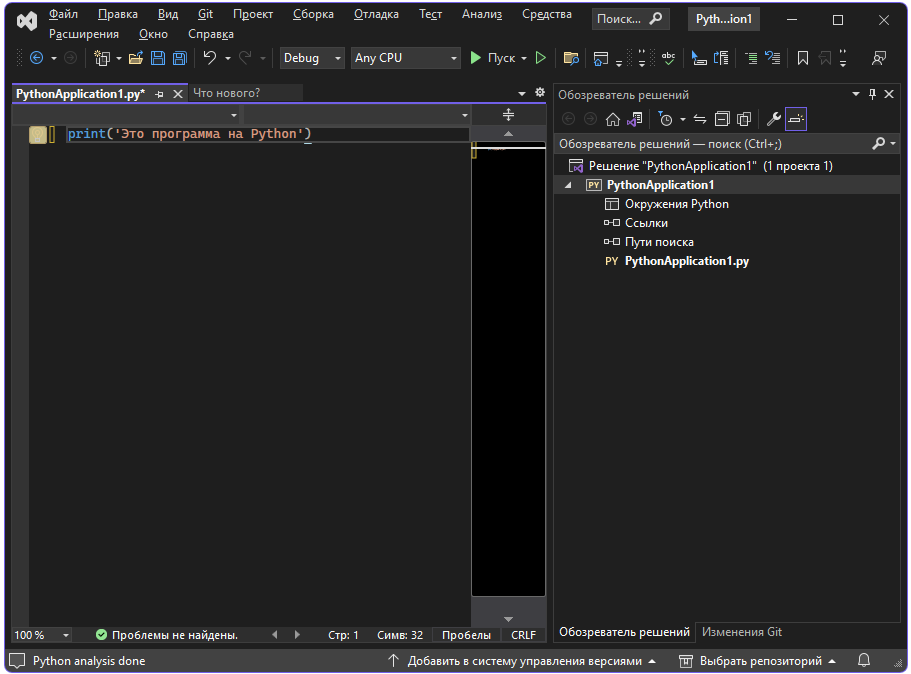Click the spell check abc icon
This screenshot has height=674, width=911.
[x=668, y=58]
